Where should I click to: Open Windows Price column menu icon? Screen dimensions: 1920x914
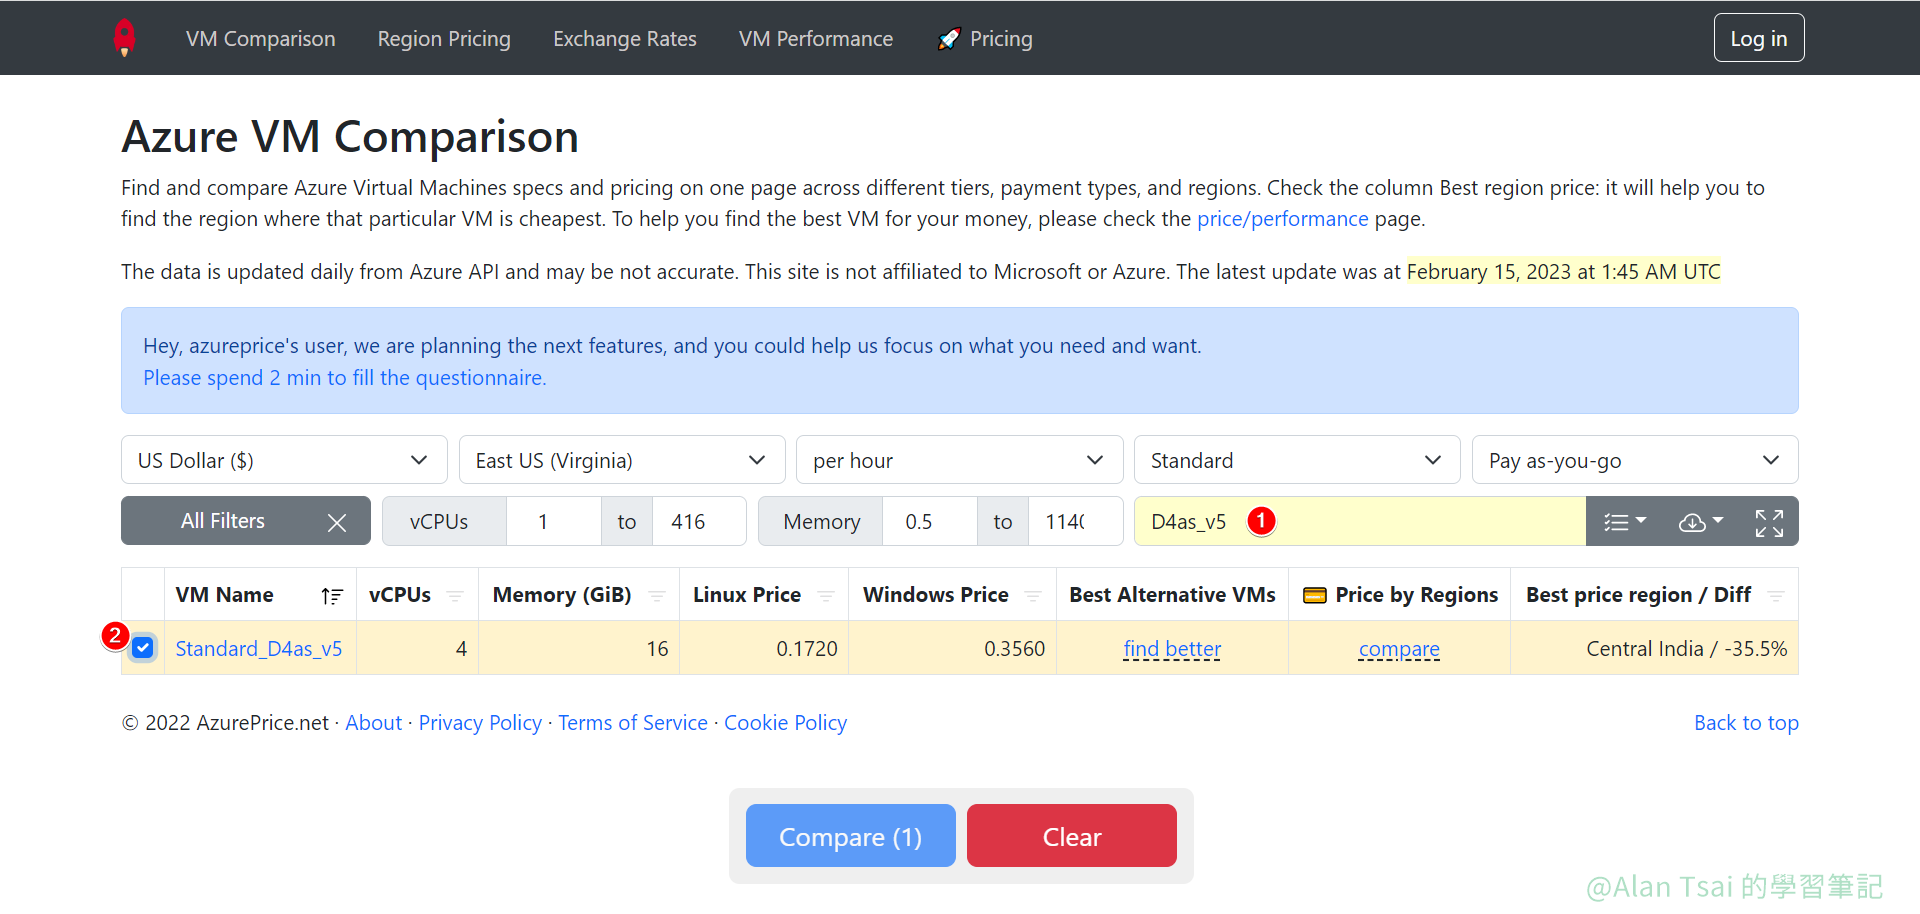1033,596
